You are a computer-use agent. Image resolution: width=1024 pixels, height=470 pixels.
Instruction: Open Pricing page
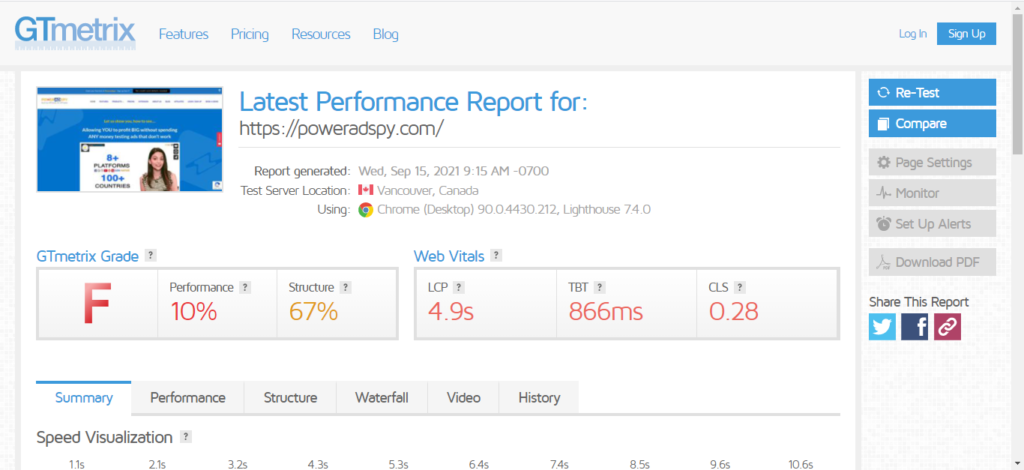[249, 34]
